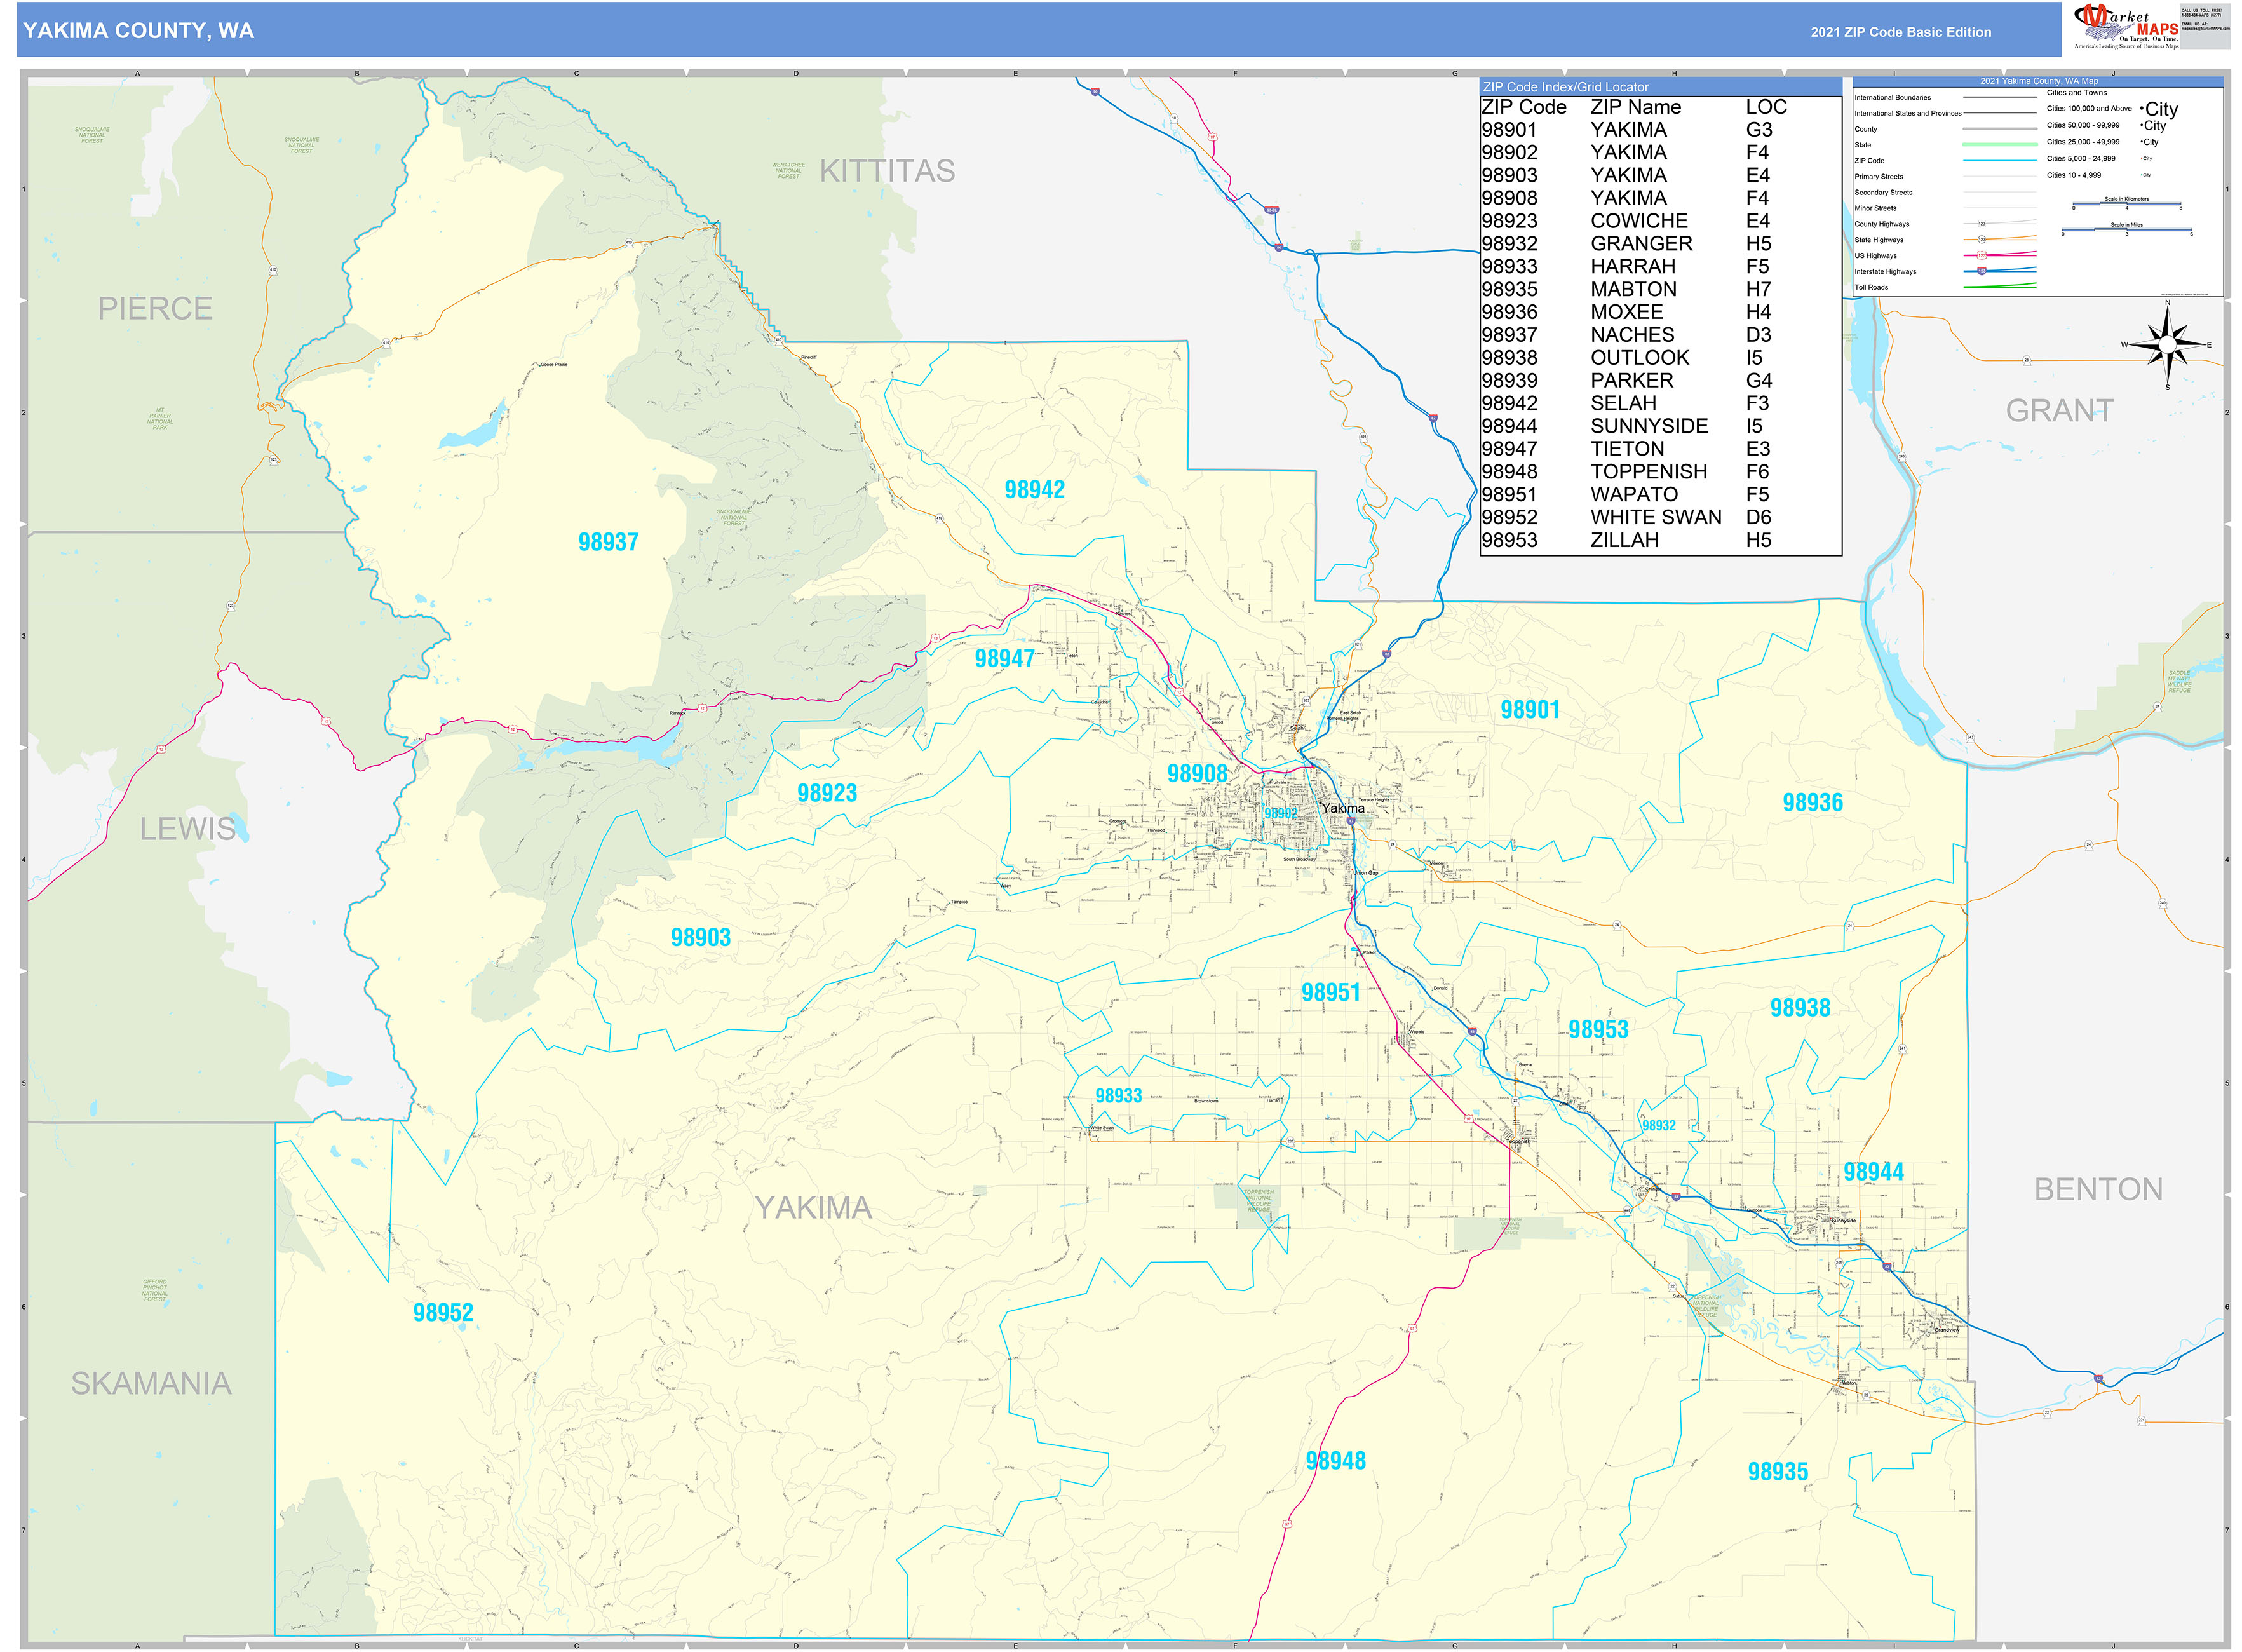2242x1652 pixels.
Task: Click the 98938 ZIP label on map
Action: [1800, 1008]
